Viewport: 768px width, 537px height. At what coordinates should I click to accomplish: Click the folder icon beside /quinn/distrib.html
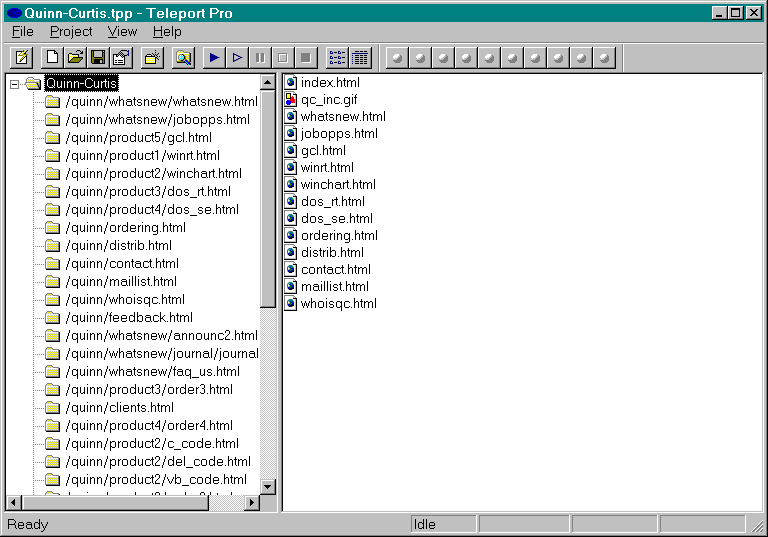(52, 246)
